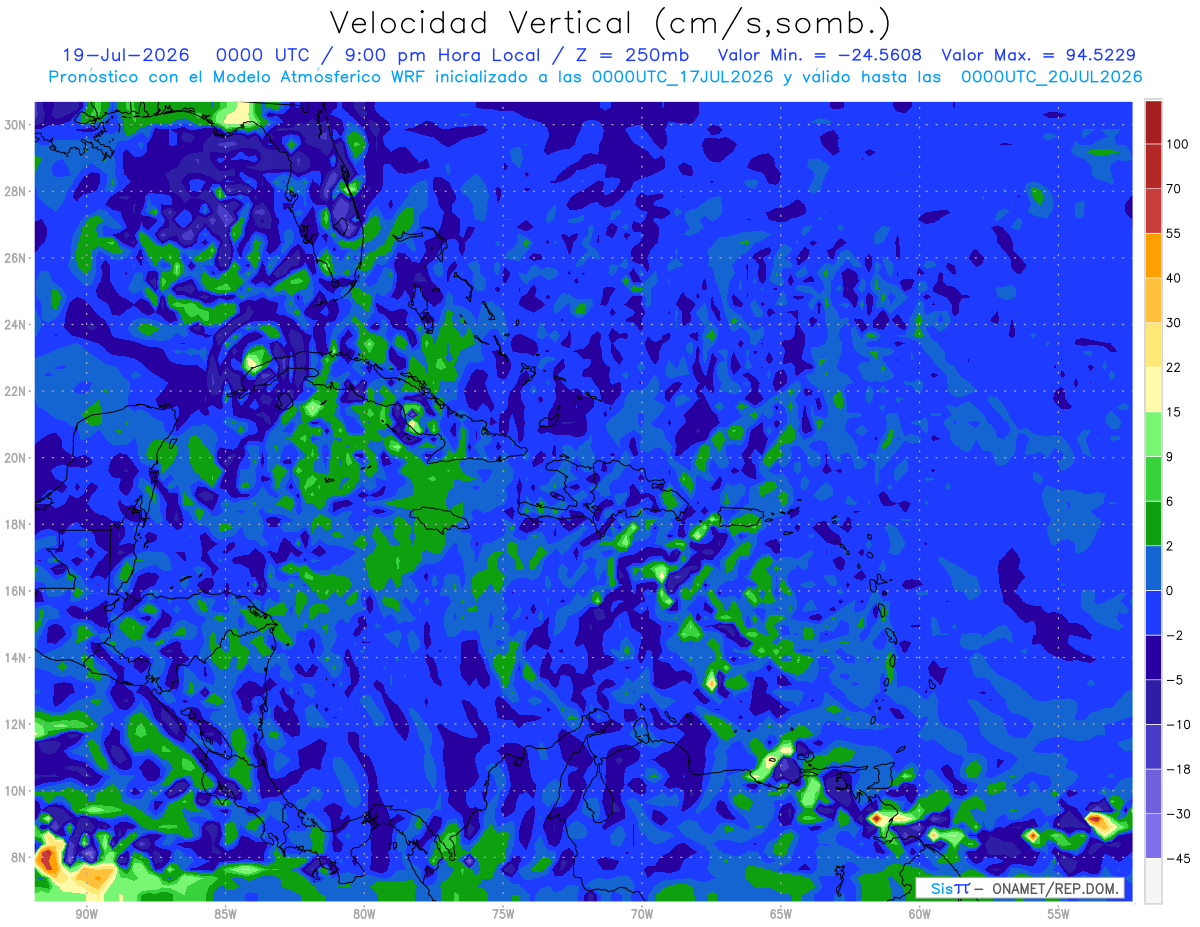Click colorbar scale label '30'
The height and width of the screenshot is (927, 1200).
(1173, 323)
